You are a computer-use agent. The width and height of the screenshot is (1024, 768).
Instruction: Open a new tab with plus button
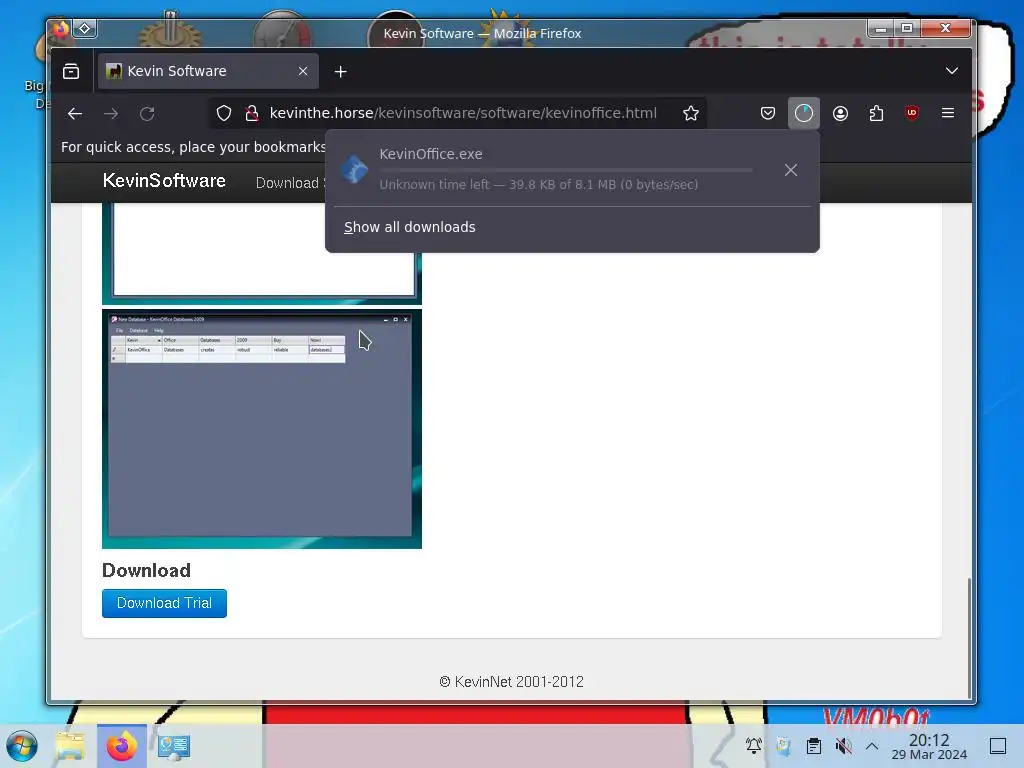tap(340, 72)
